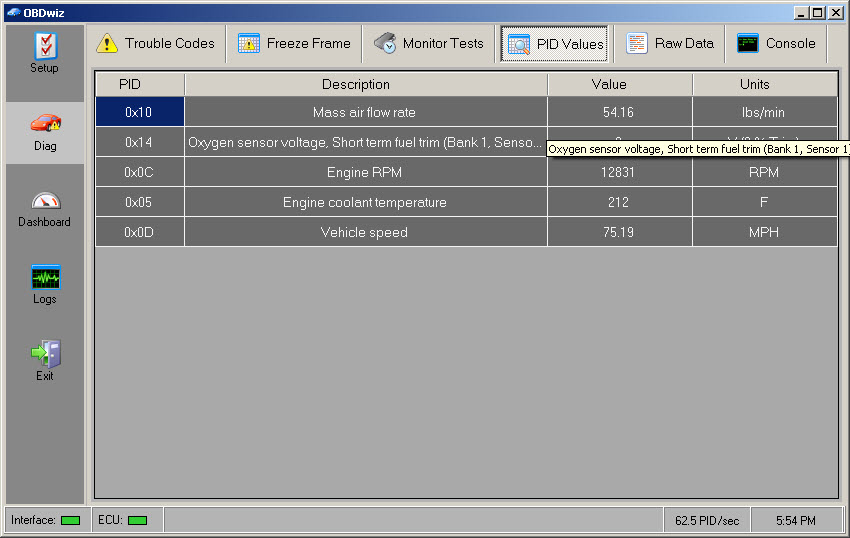850x538 pixels.
Task: Click the green ECU status indicator
Action: (x=137, y=520)
